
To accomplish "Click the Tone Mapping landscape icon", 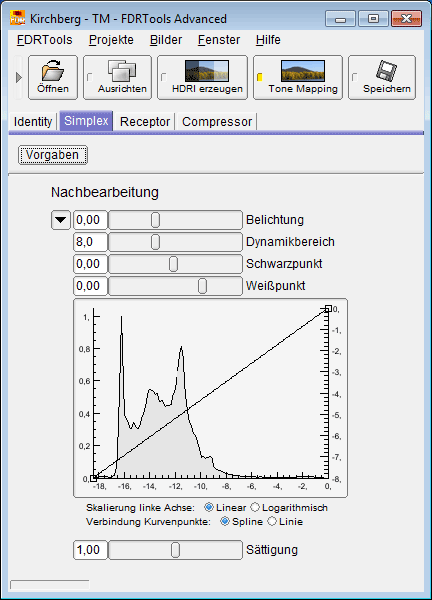I will [x=303, y=71].
